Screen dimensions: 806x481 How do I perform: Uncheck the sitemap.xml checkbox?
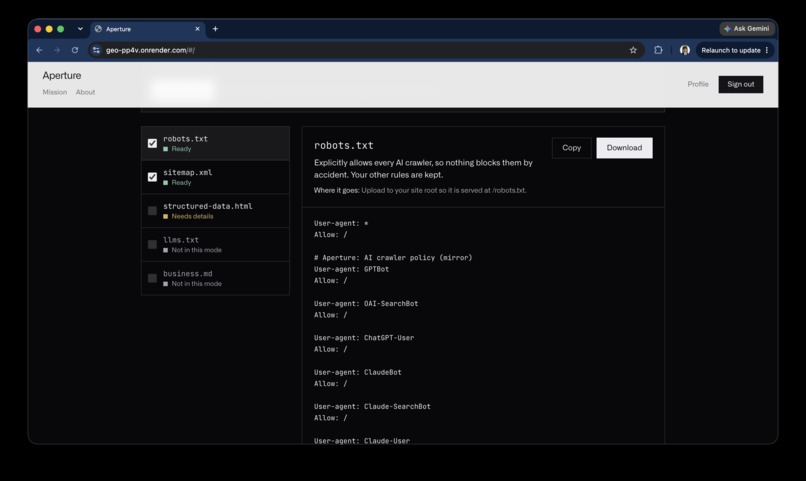tap(152, 177)
